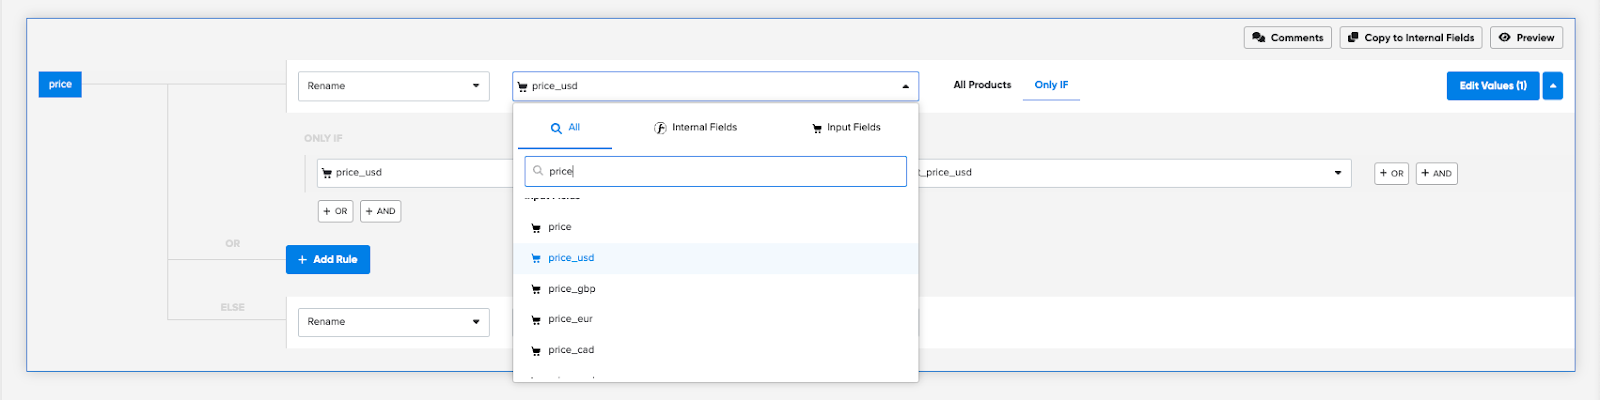This screenshot has width=1600, height=400.
Task: Click the Internal Fields function icon
Action: point(660,128)
